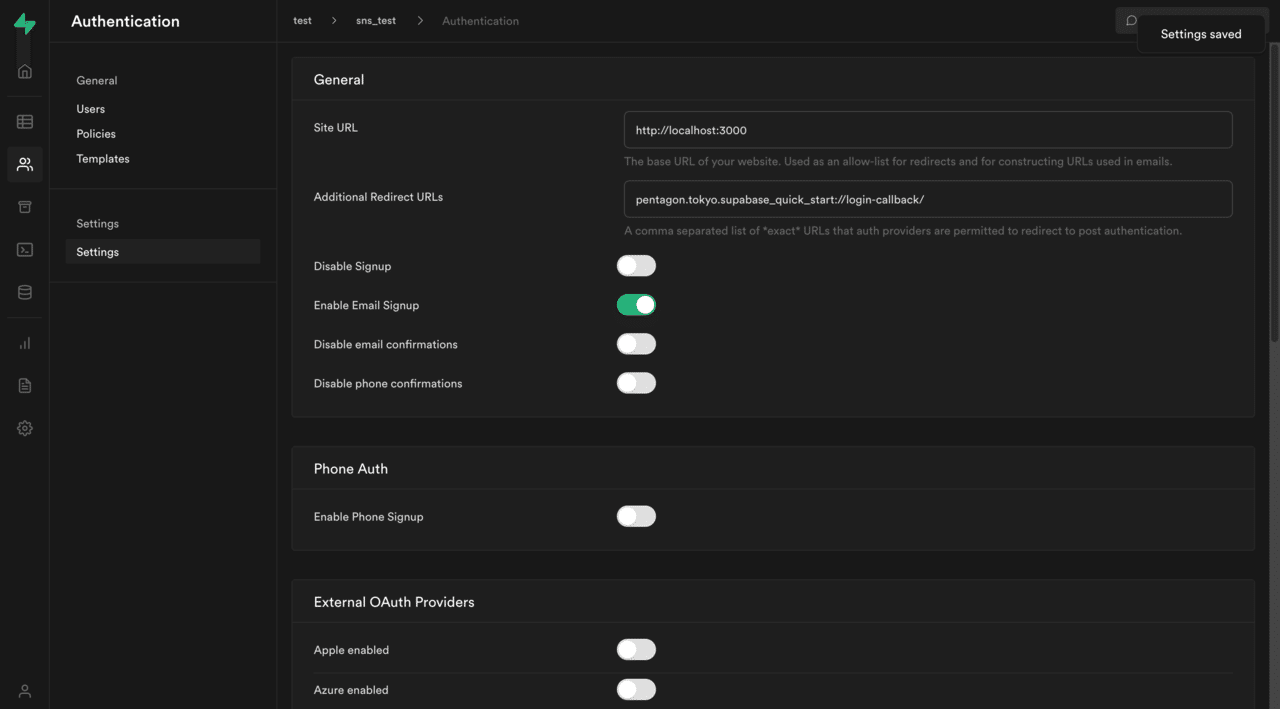Turn off Enable Email Signup
The image size is (1280, 709).
tap(636, 305)
